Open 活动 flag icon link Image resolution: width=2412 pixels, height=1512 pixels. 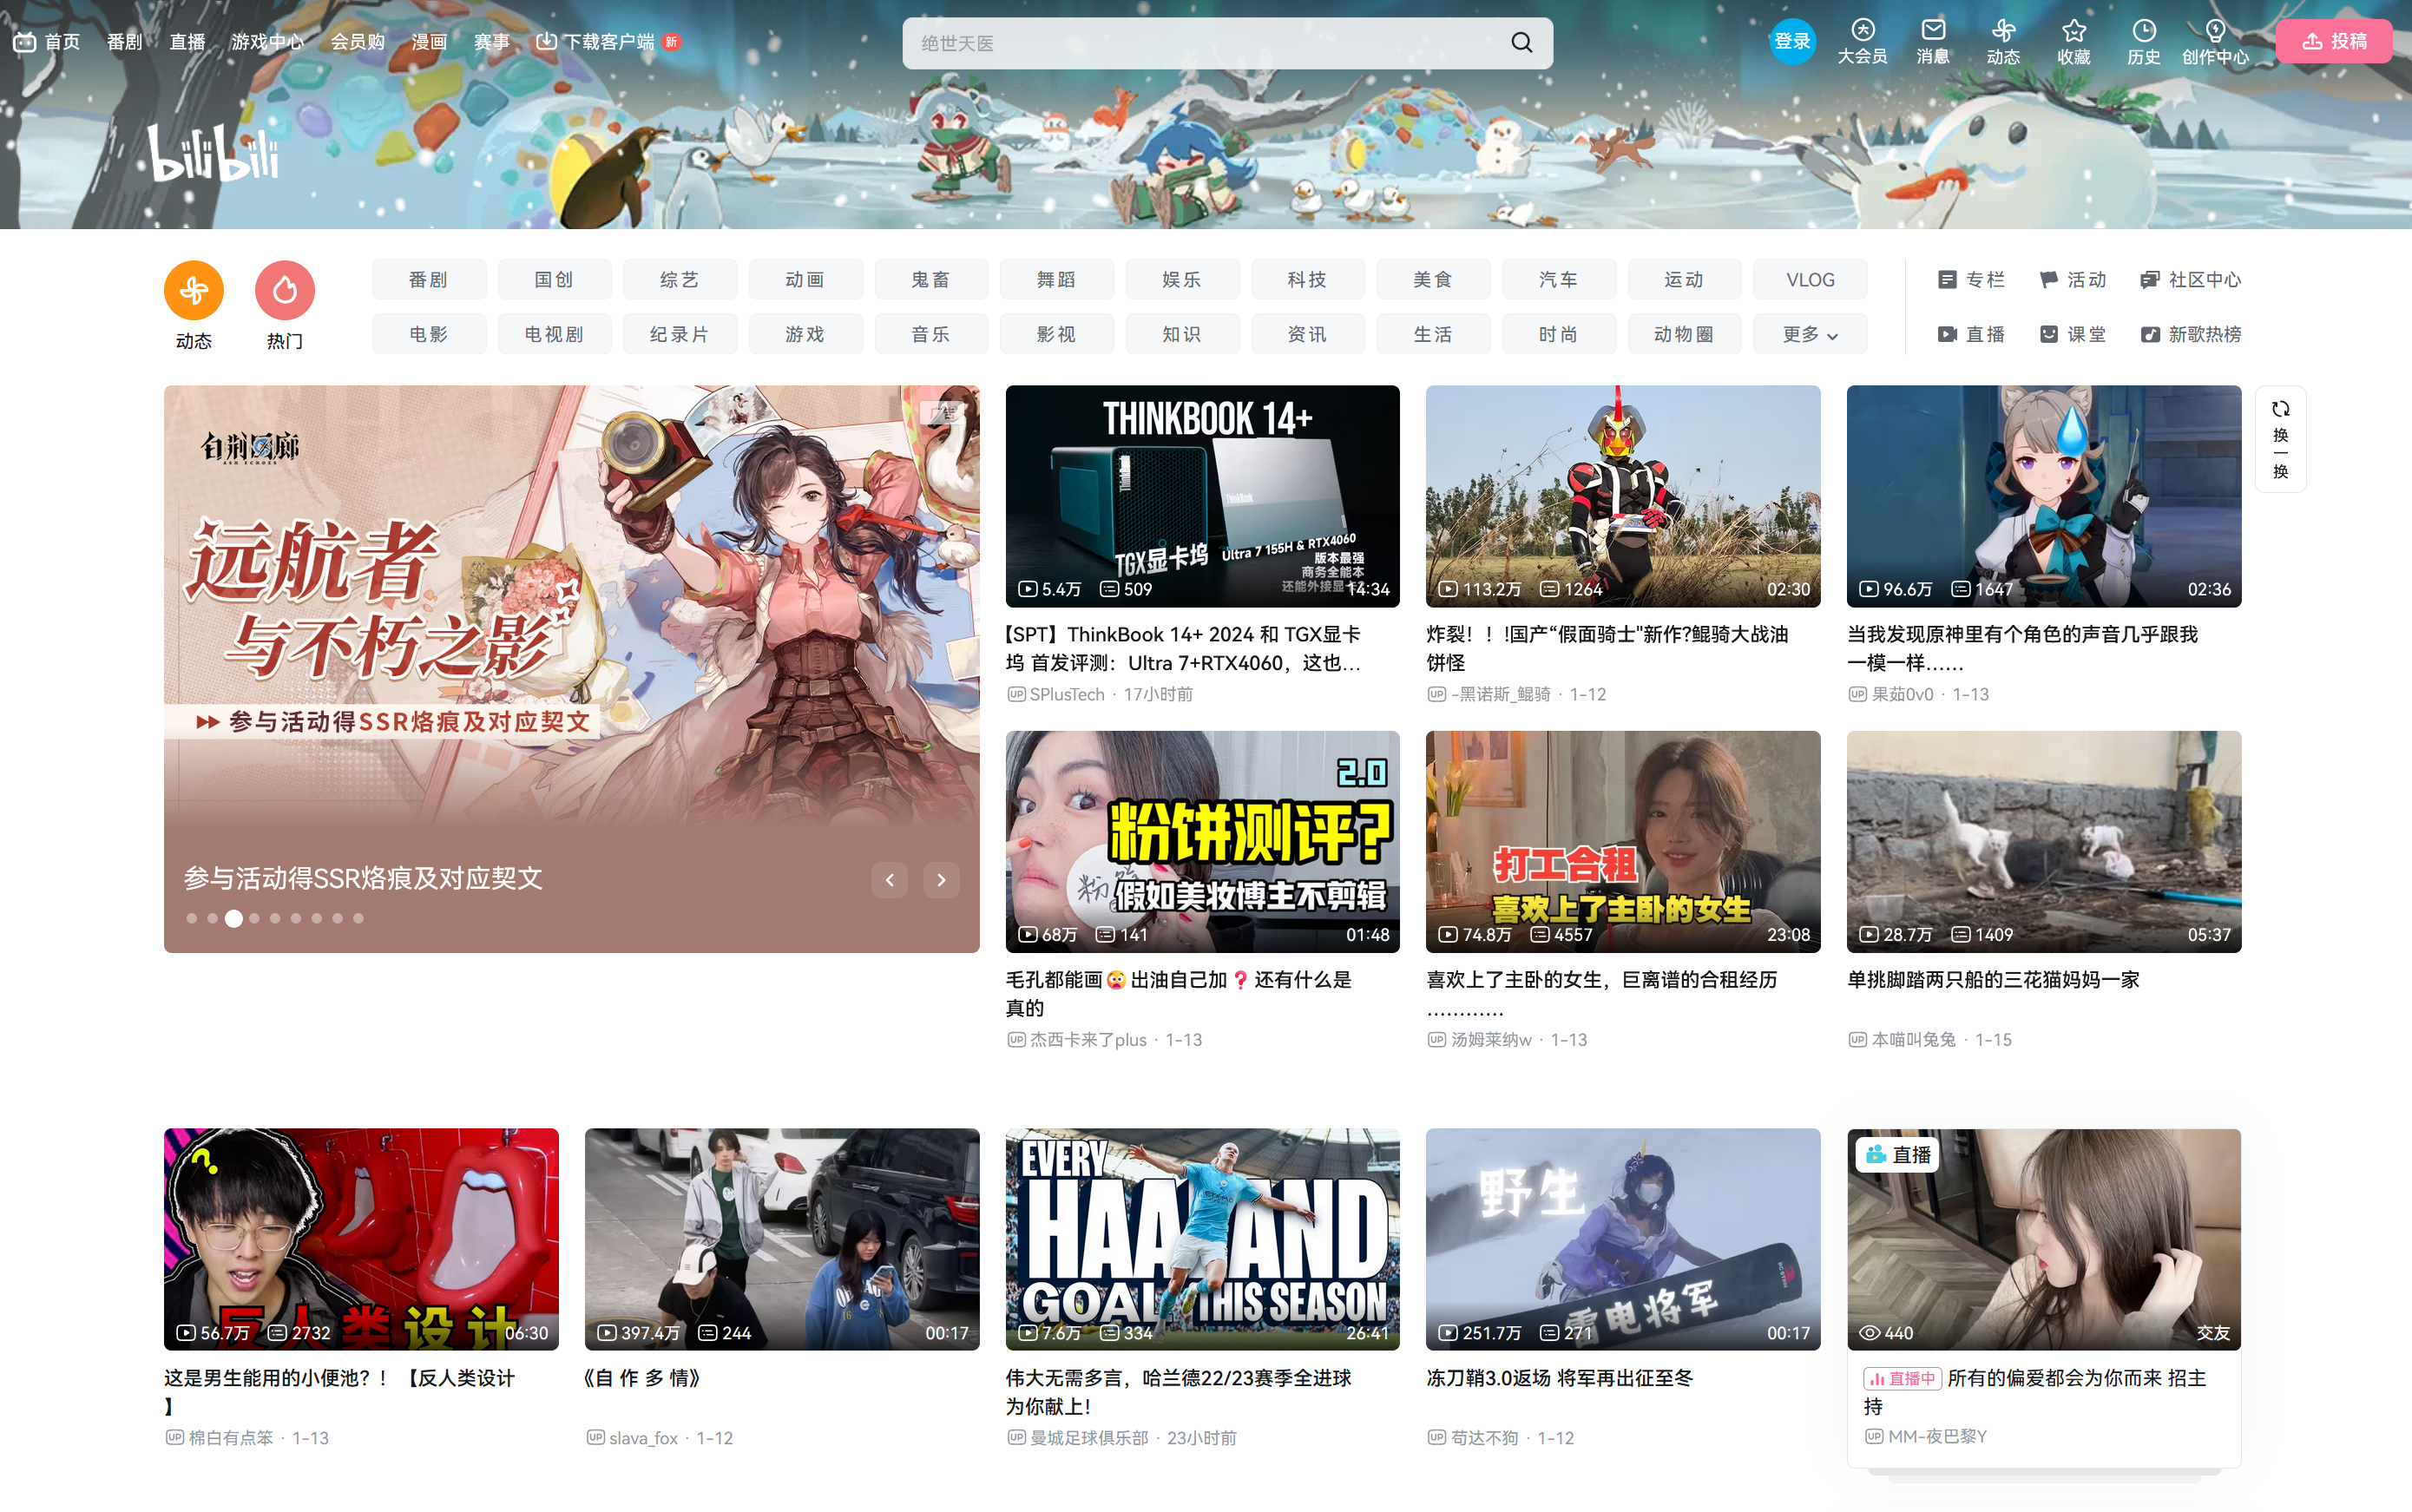(2048, 280)
